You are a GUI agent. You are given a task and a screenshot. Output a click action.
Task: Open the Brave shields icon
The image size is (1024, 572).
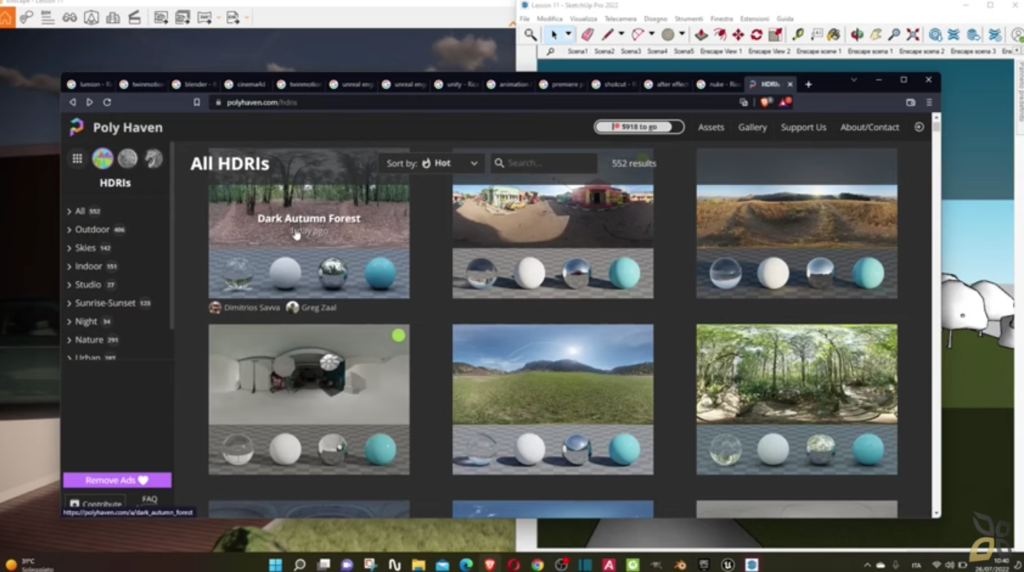[766, 102]
